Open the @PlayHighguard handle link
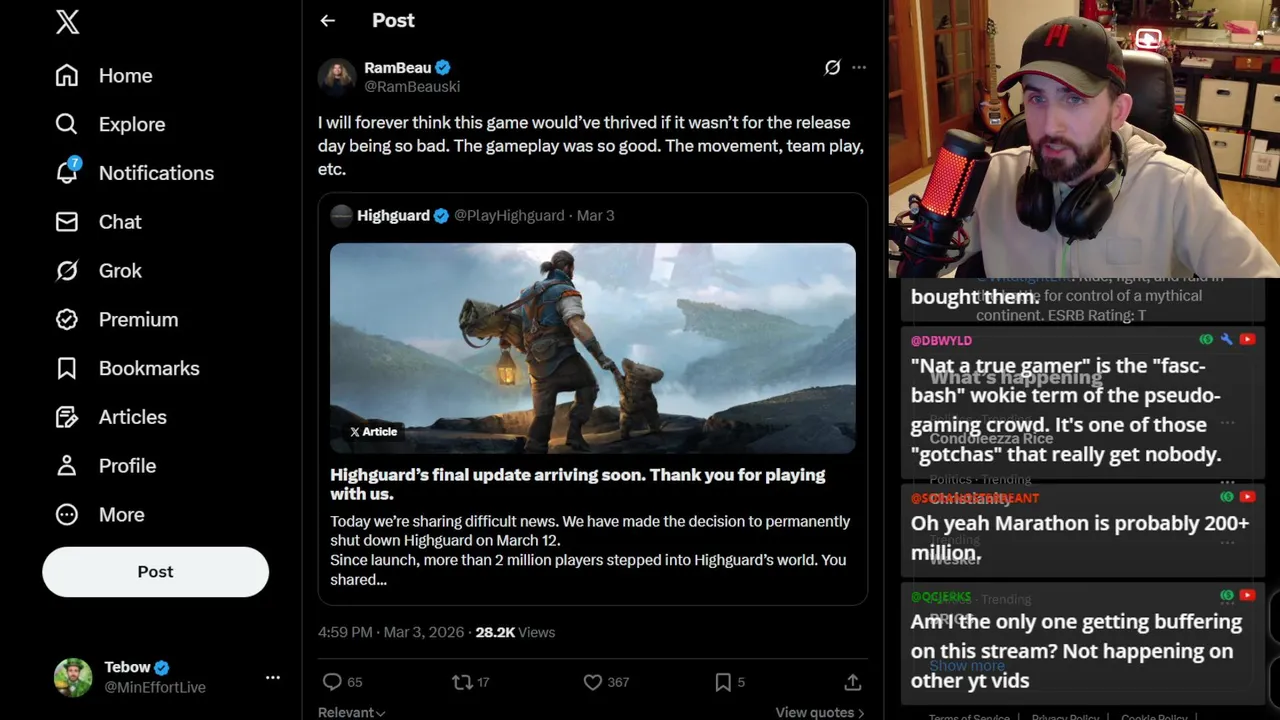Viewport: 1280px width, 720px height. (x=509, y=215)
